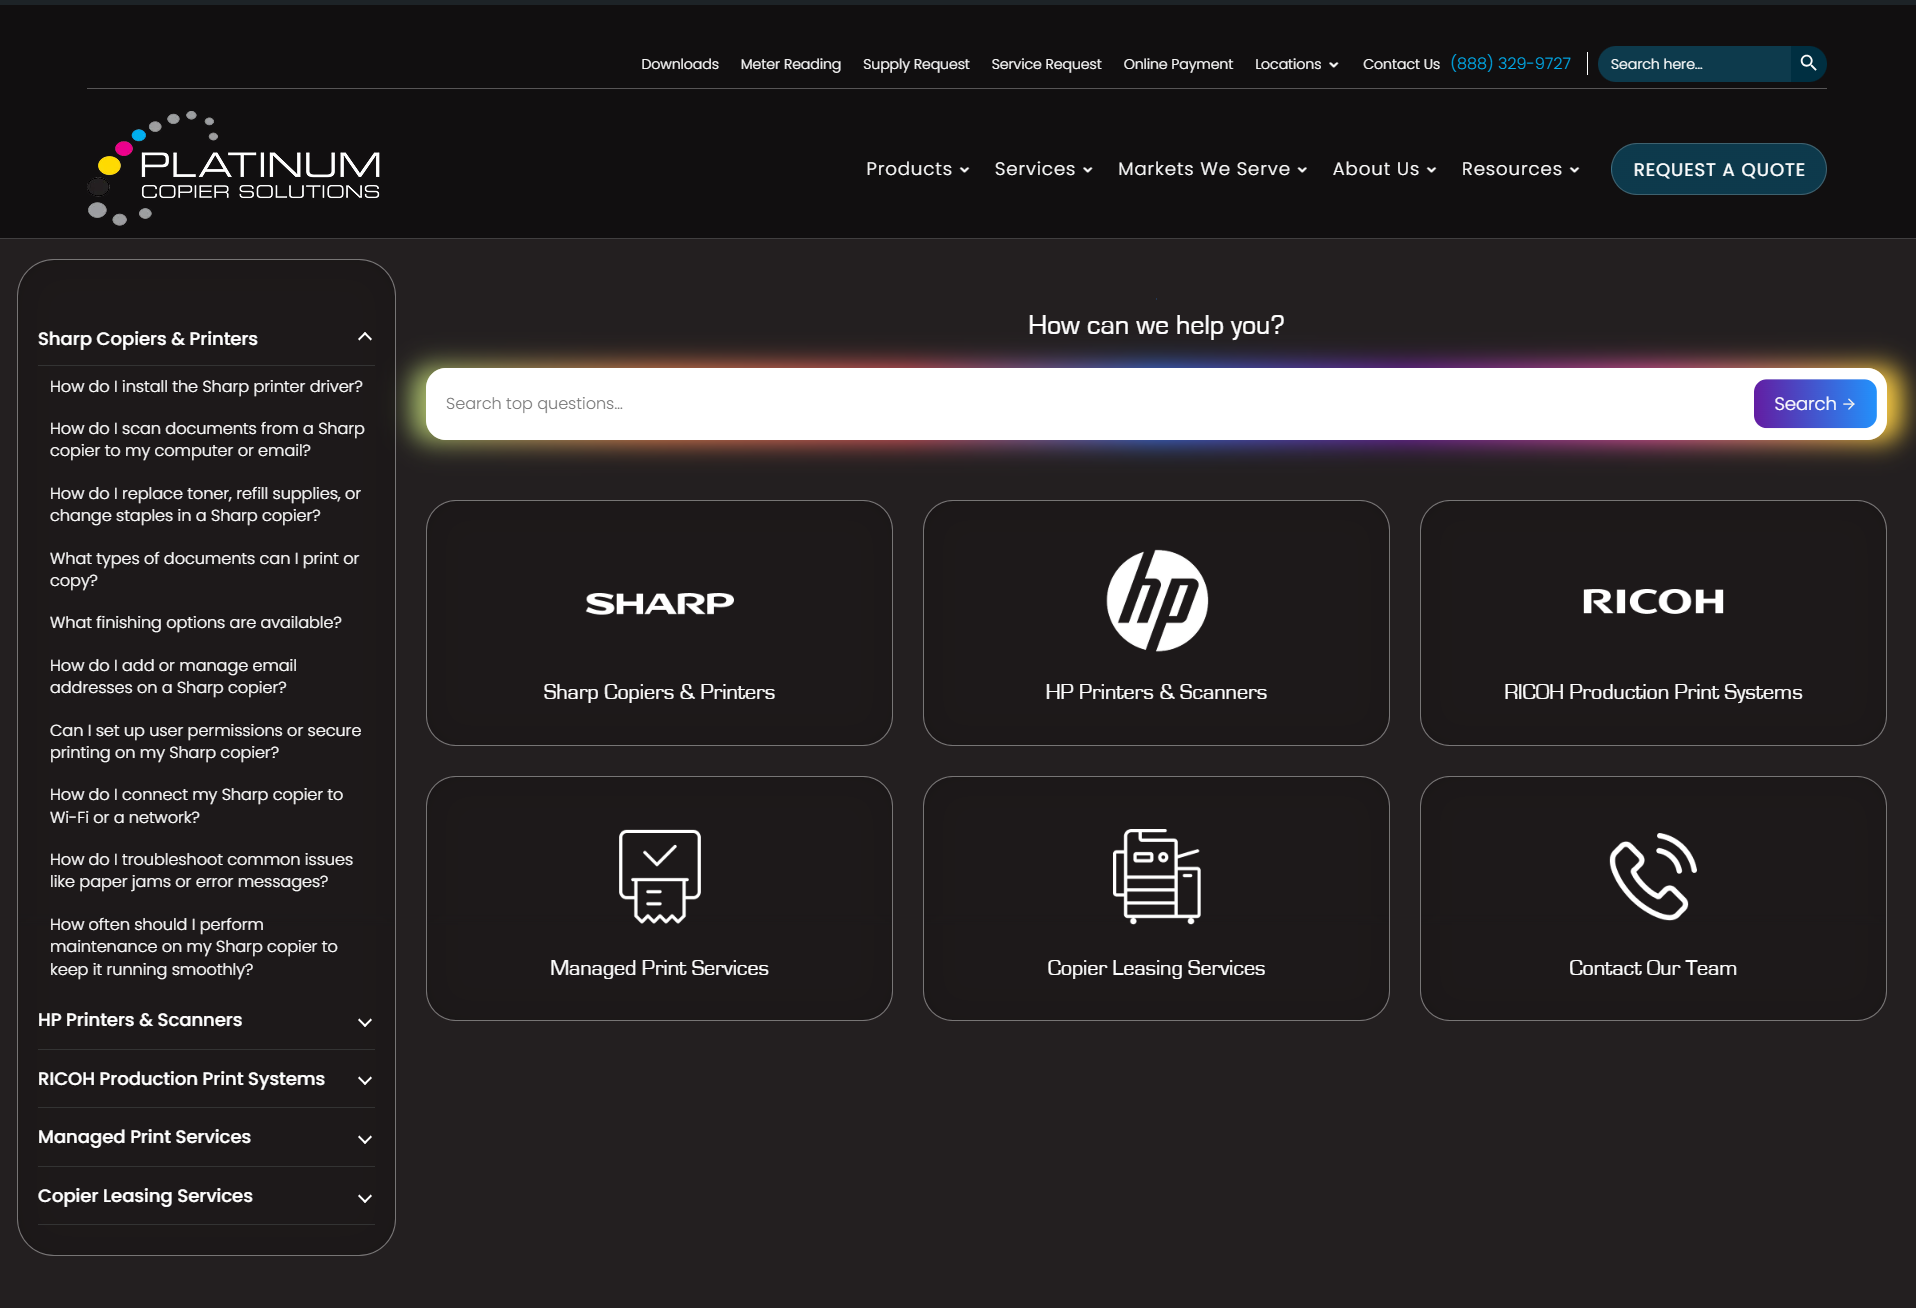The width and height of the screenshot is (1916, 1308).
Task: Open 'How often should I perform maintenance' question
Action: [x=194, y=946]
